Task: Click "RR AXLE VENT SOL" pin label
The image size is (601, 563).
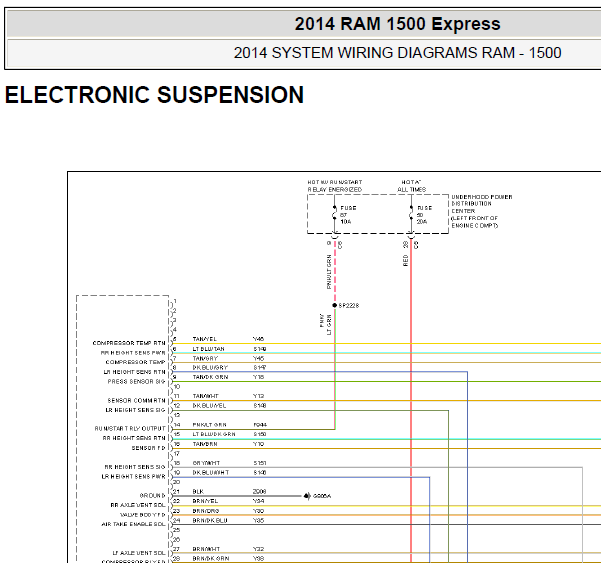Action: 138,505
